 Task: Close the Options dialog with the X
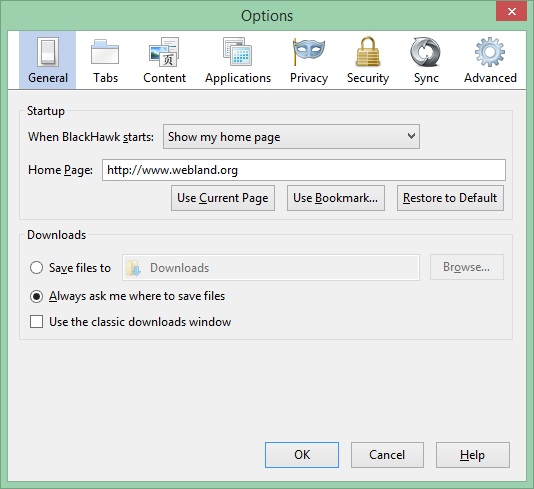pyautogui.click(x=512, y=12)
